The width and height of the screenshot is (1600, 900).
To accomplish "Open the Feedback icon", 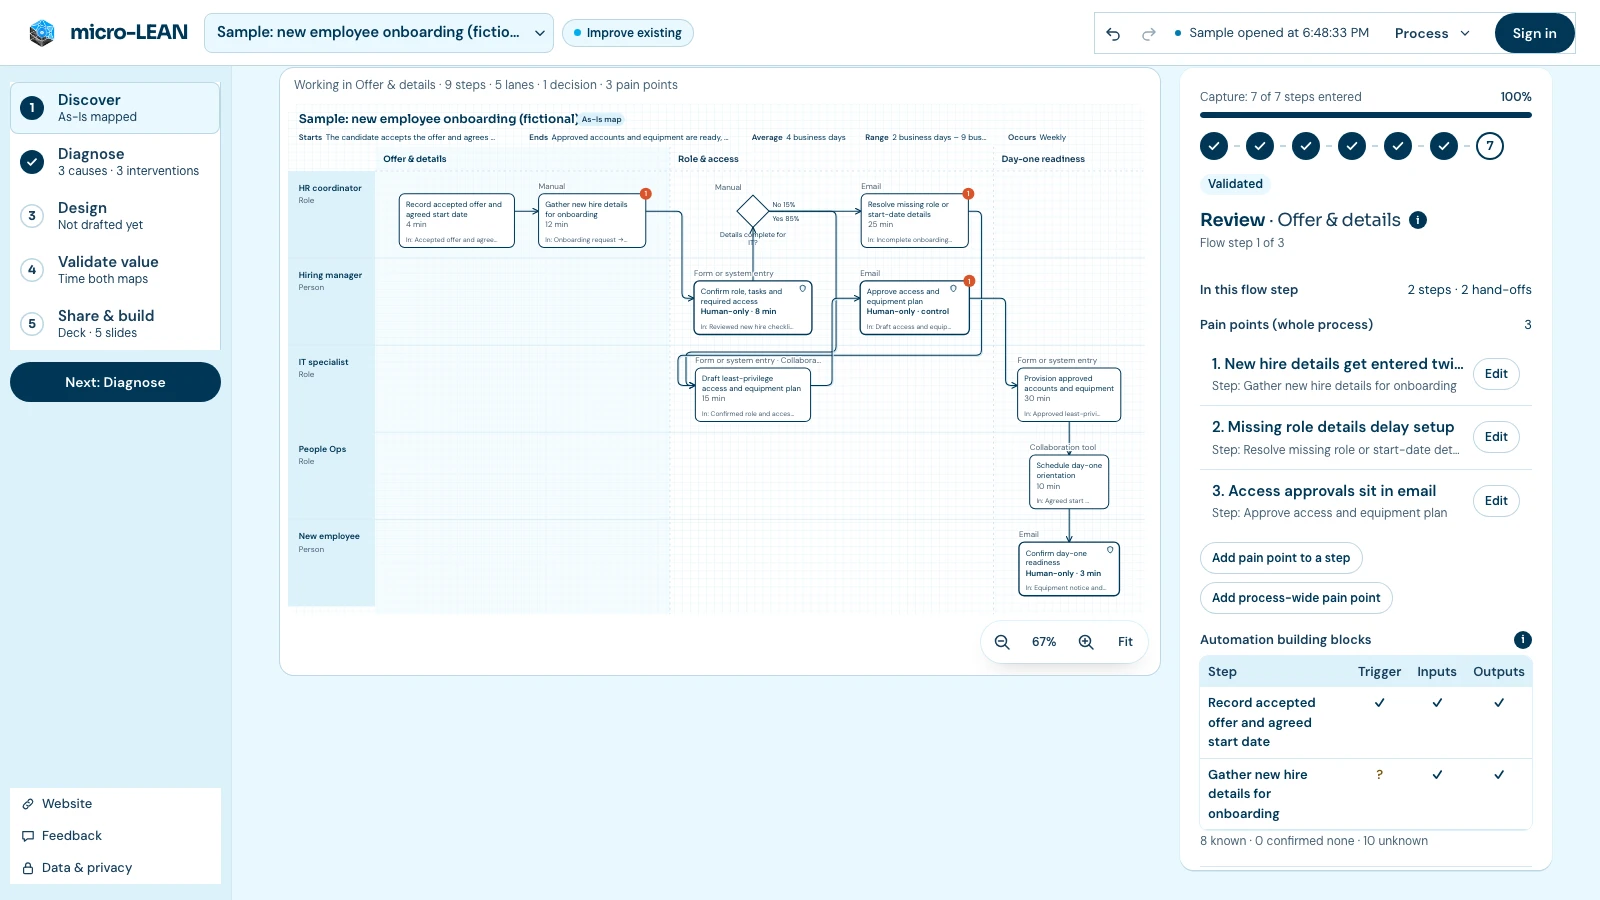I will tap(28, 836).
